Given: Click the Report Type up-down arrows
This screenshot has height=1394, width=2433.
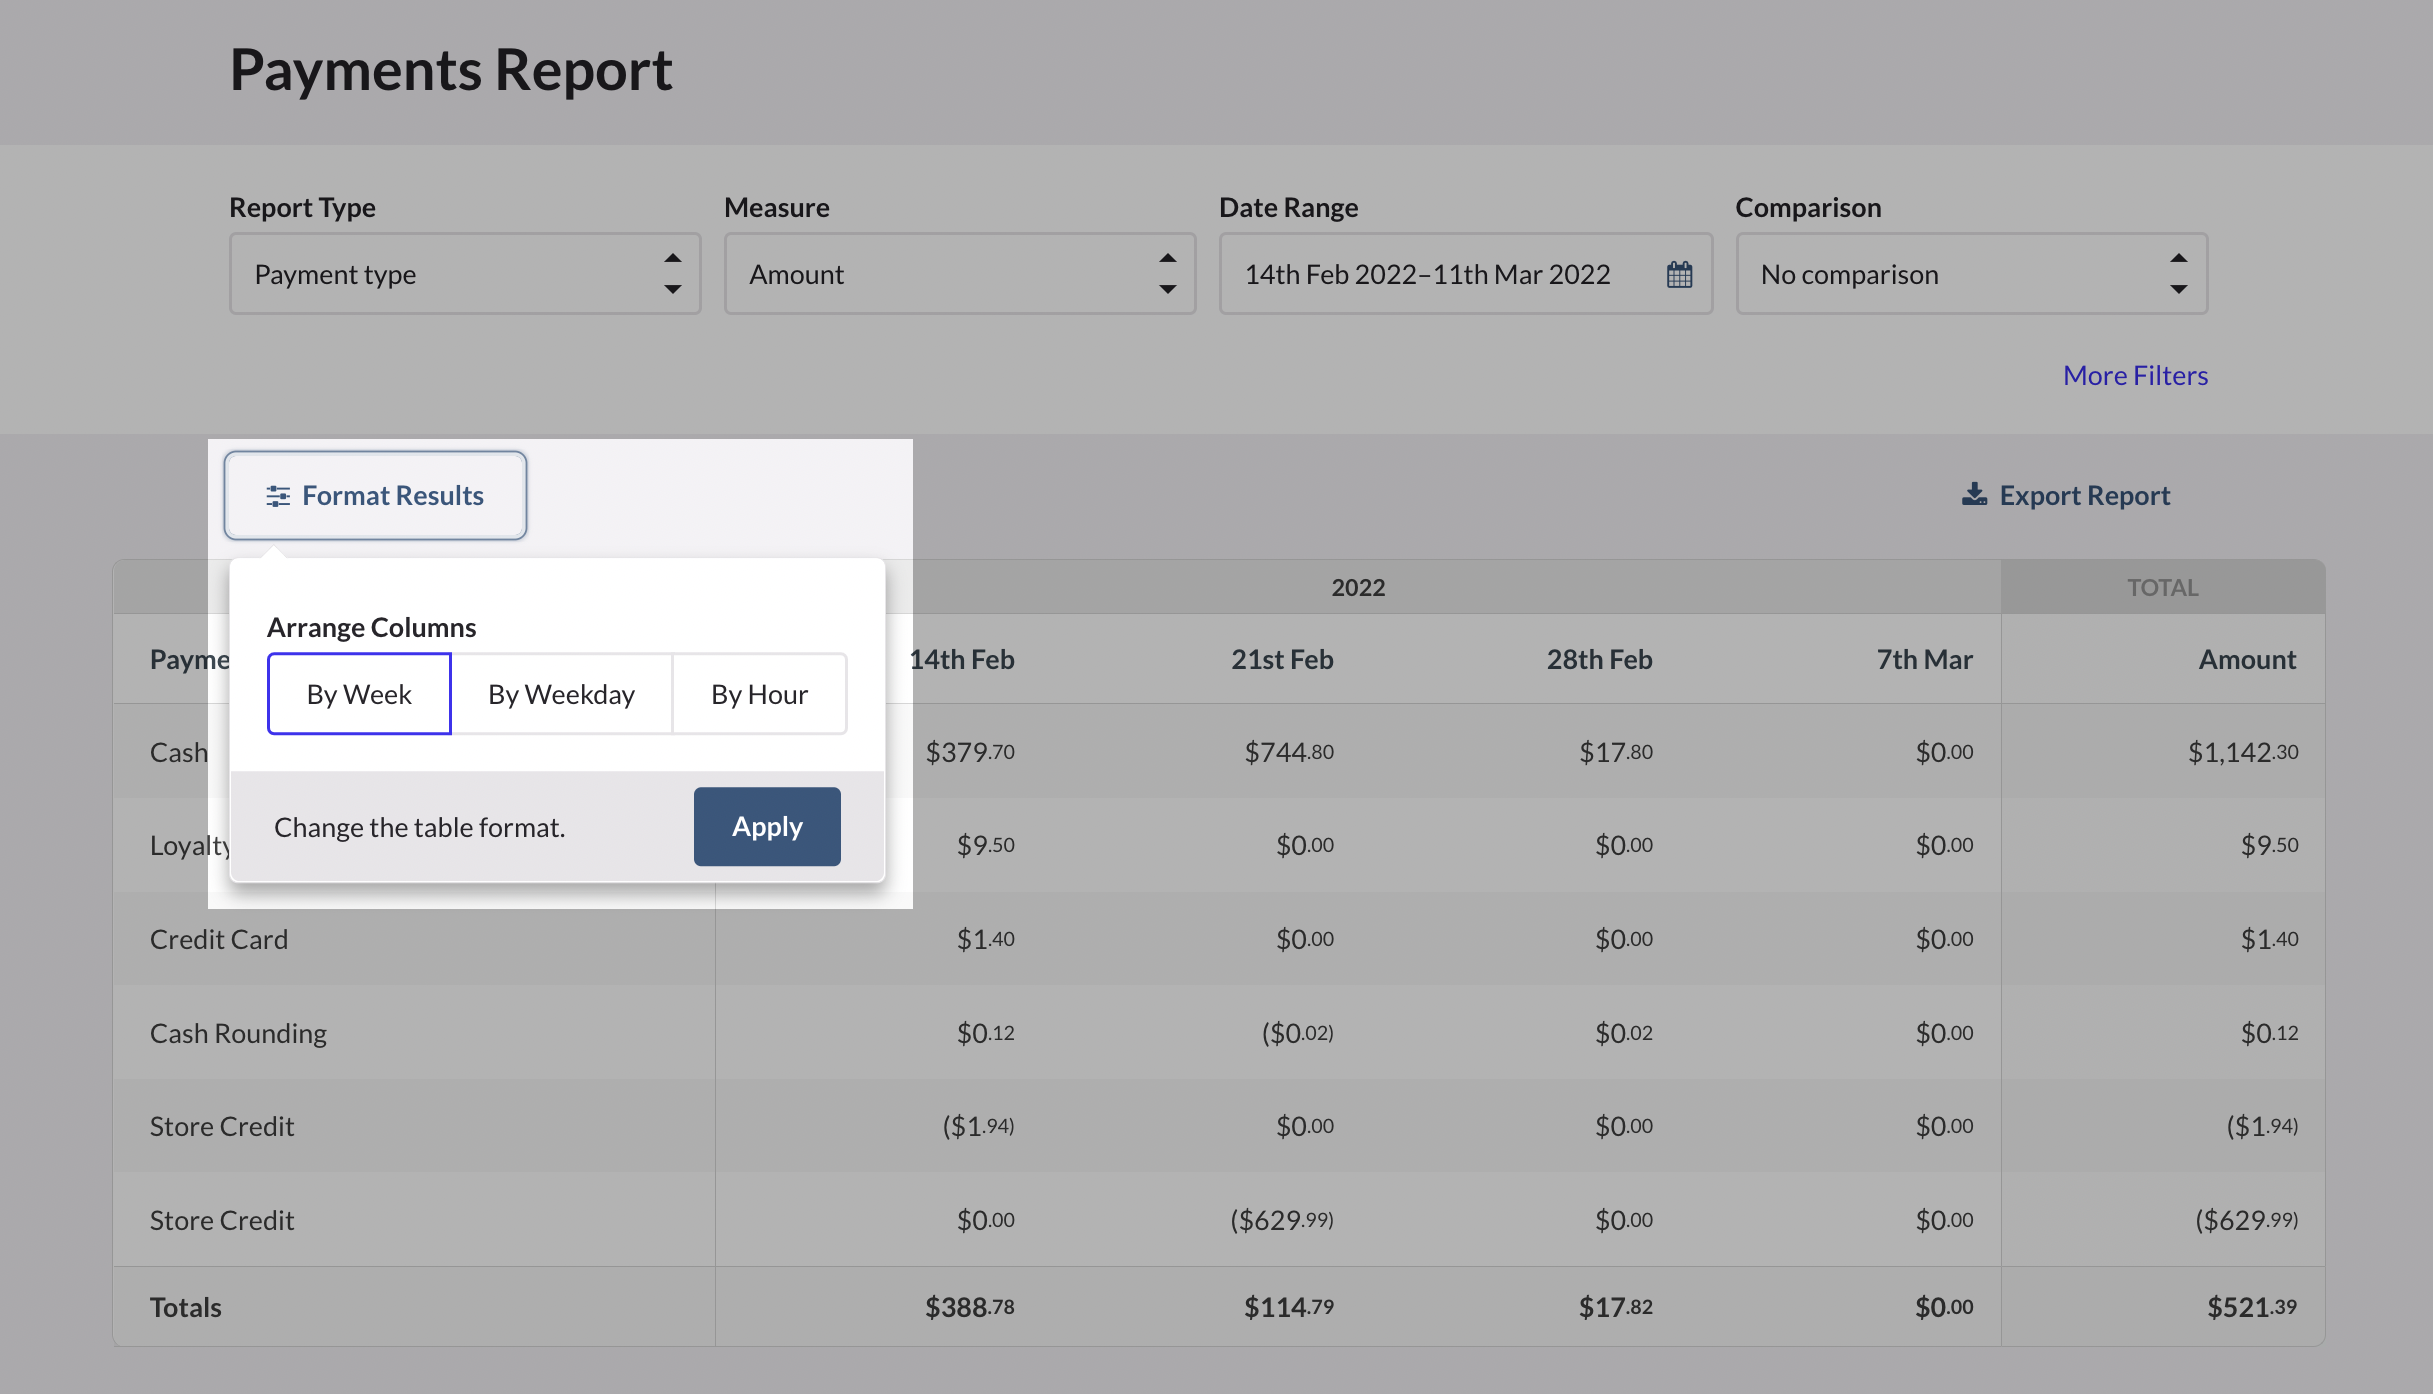Looking at the screenshot, I should coord(673,274).
